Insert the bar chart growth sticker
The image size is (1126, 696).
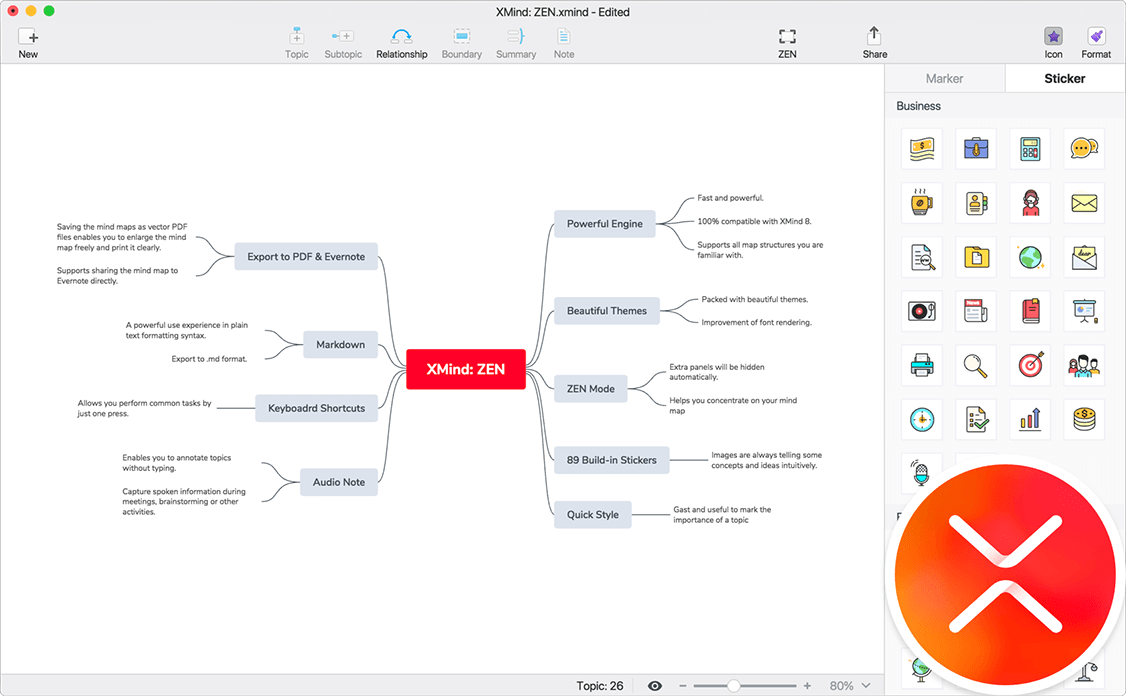coord(1030,419)
